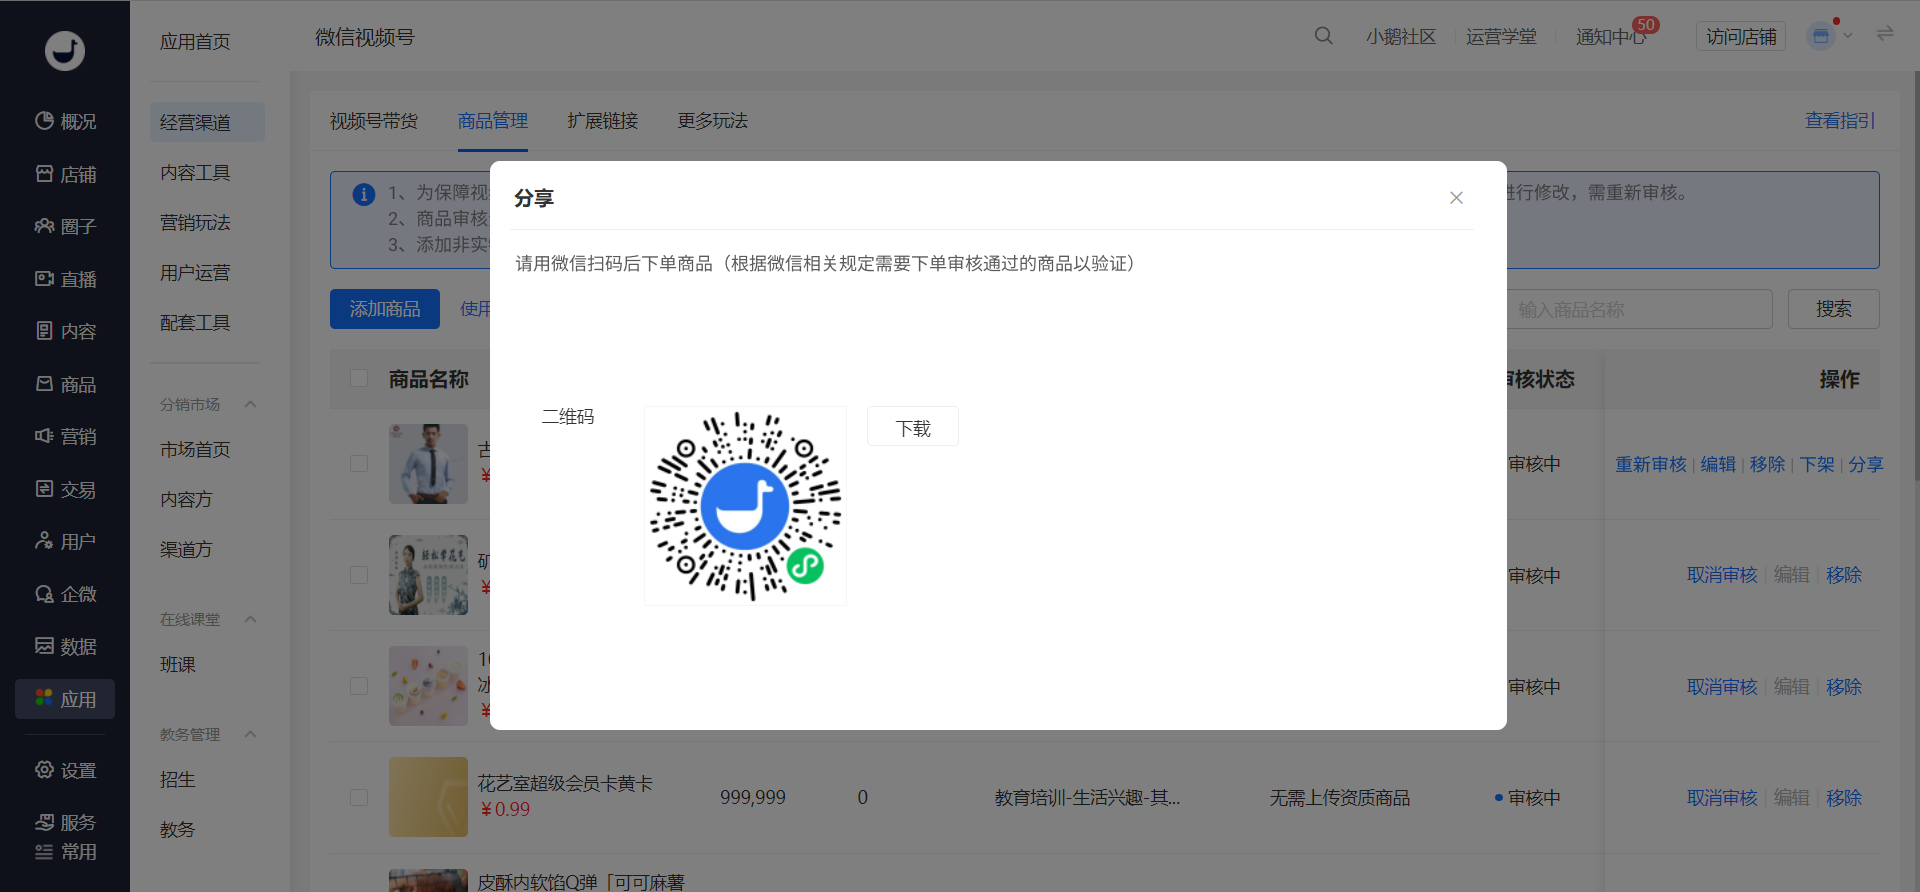Collapse the 教务管理 menu group
The width and height of the screenshot is (1920, 892).
251,734
